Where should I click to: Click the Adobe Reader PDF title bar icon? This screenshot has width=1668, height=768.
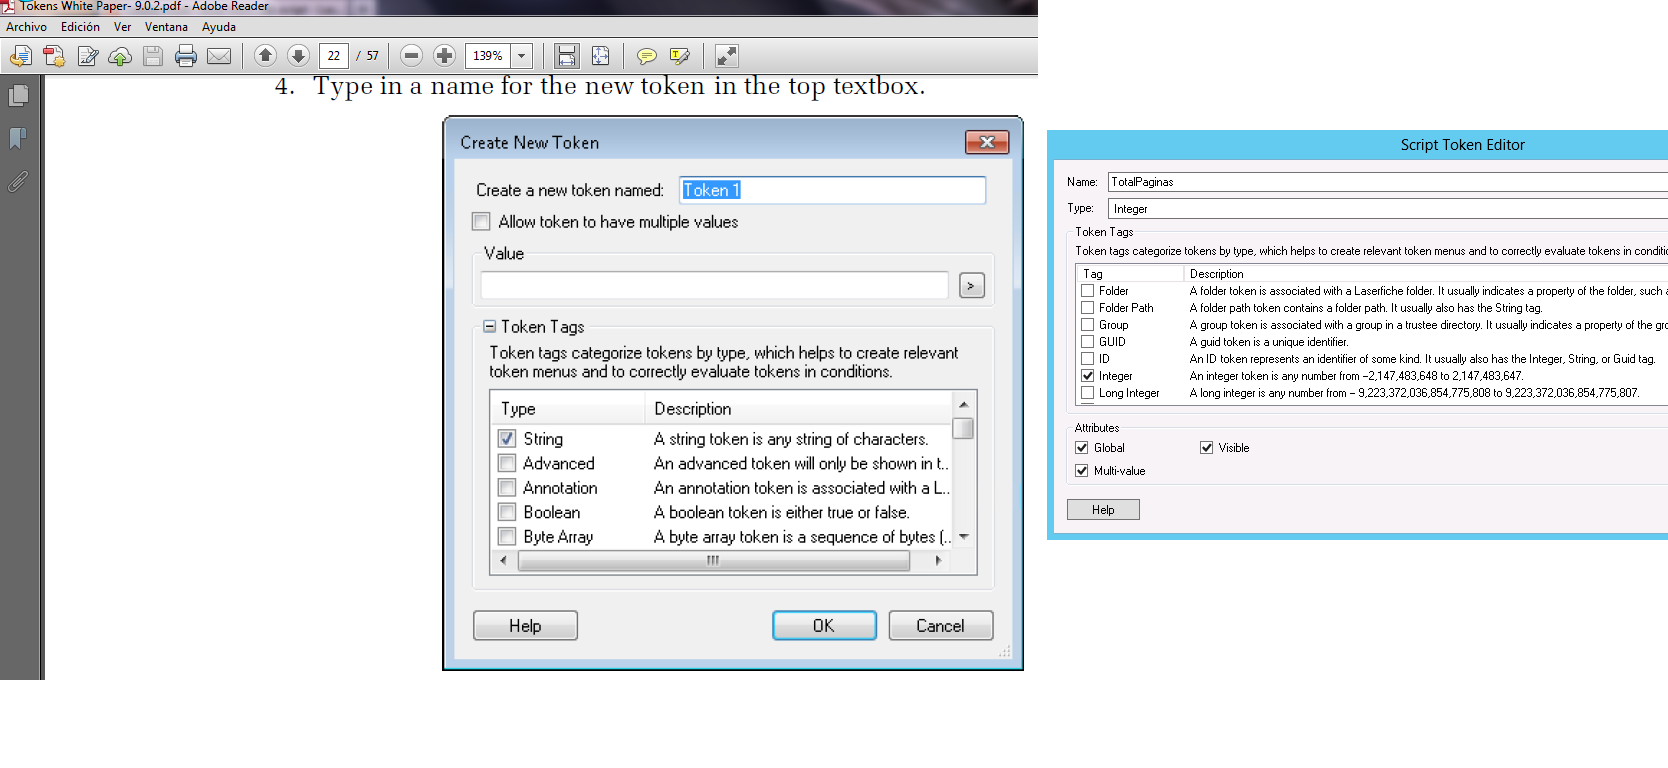(x=8, y=6)
